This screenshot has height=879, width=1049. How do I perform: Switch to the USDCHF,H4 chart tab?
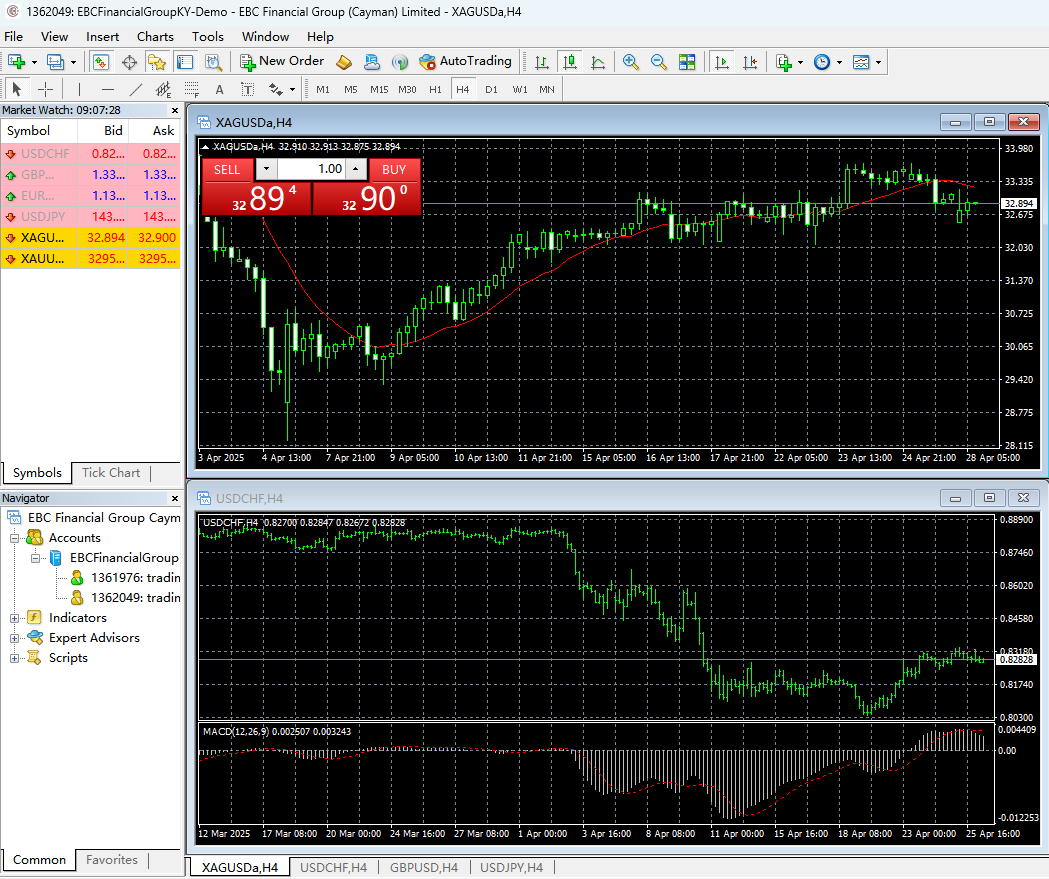click(x=333, y=868)
